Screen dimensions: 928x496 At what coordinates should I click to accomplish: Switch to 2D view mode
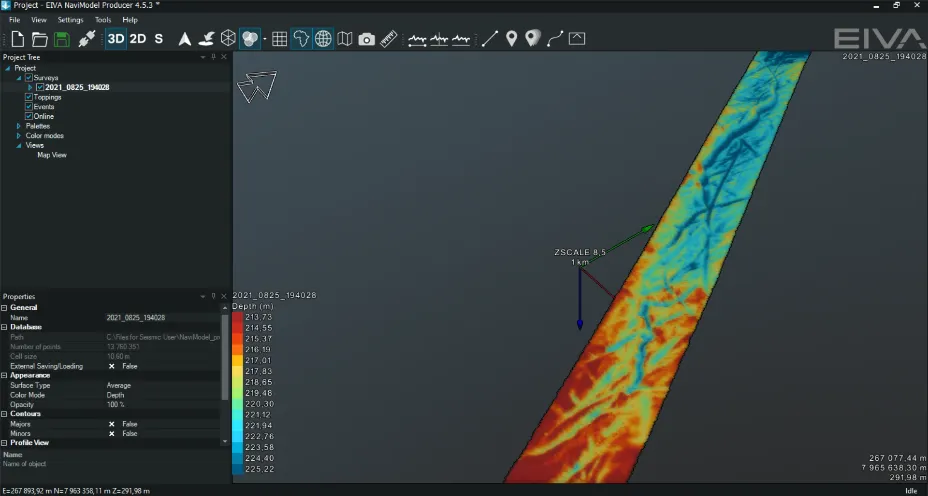[138, 39]
